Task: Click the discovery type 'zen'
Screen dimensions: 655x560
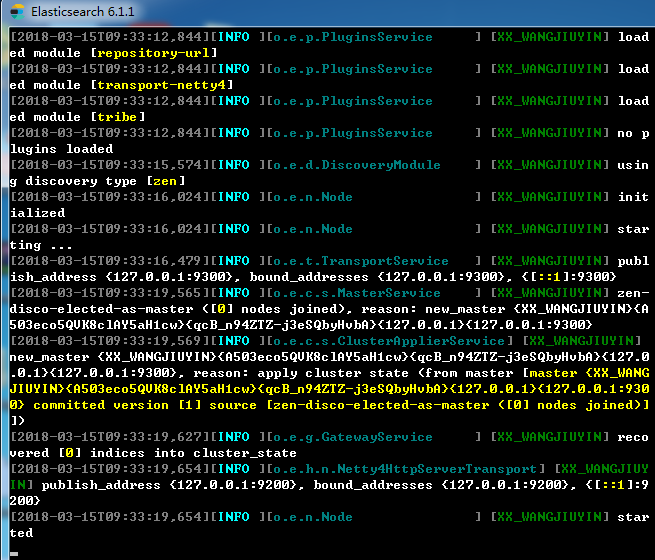Action: (x=165, y=181)
